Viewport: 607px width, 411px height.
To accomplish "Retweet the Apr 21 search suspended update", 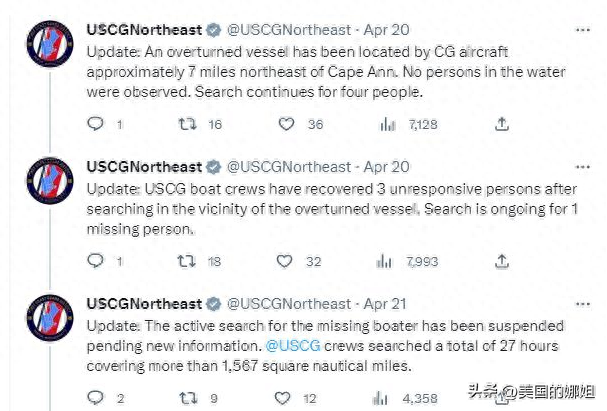I will coord(188,398).
